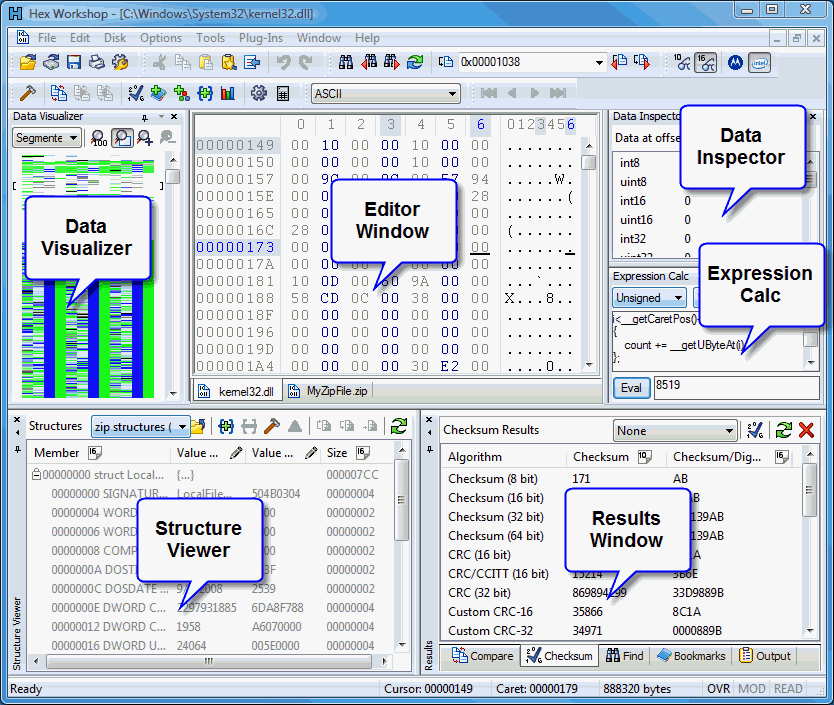Viewport: 834px width, 705px height.
Task: Select the CRC (32 bit) row
Action: (622, 593)
